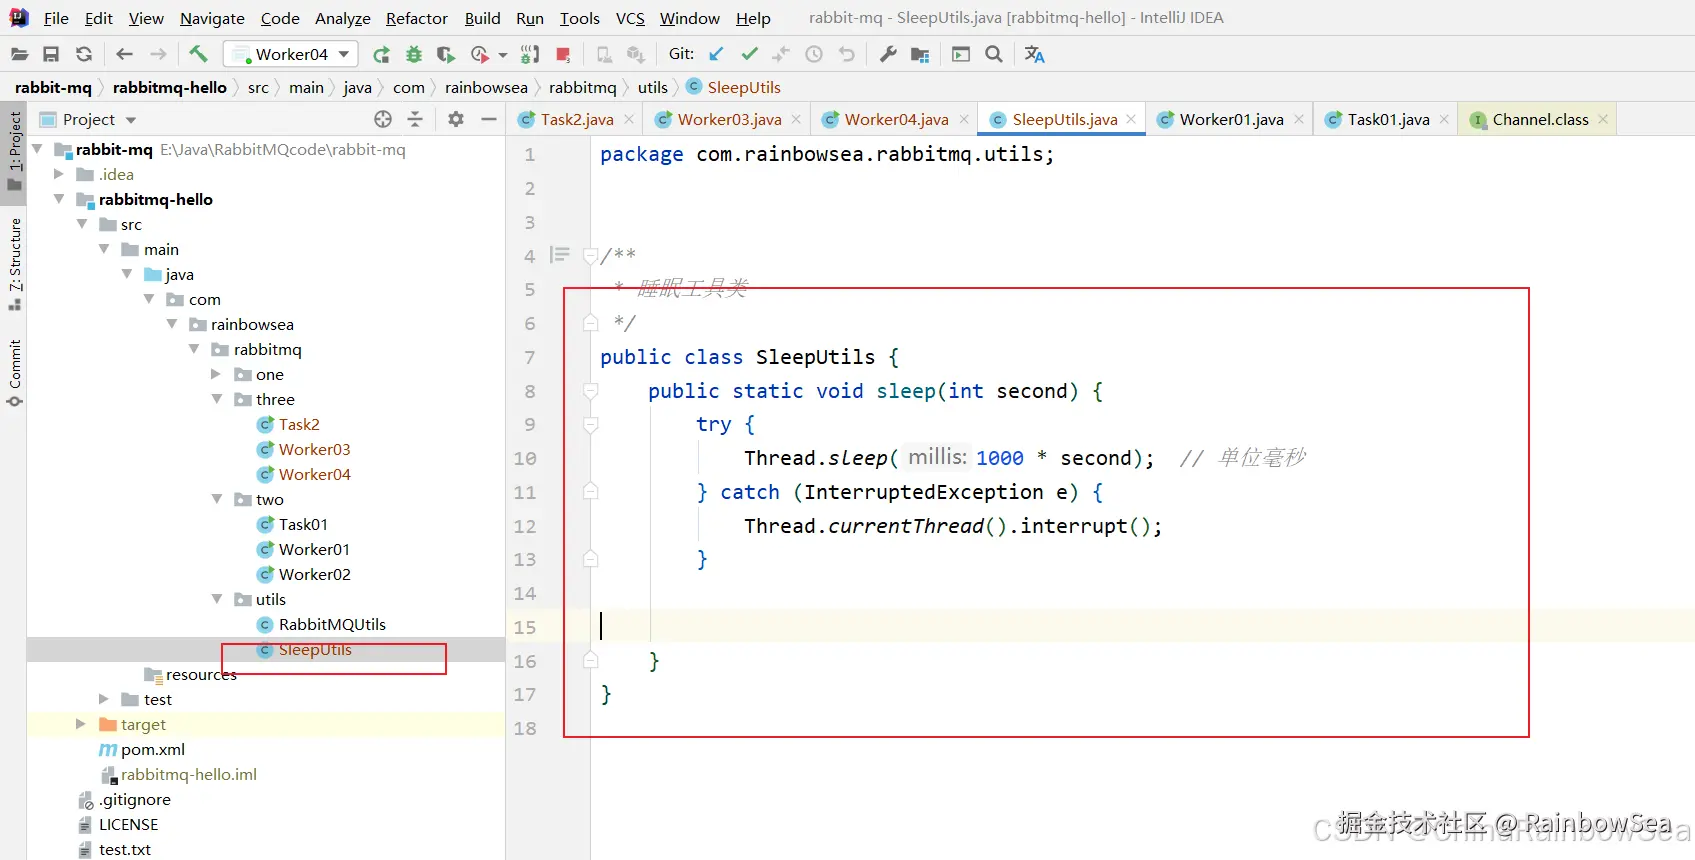Viewport: 1695px width, 860px height.
Task: Switch to Channel.class tab
Action: (1540, 119)
